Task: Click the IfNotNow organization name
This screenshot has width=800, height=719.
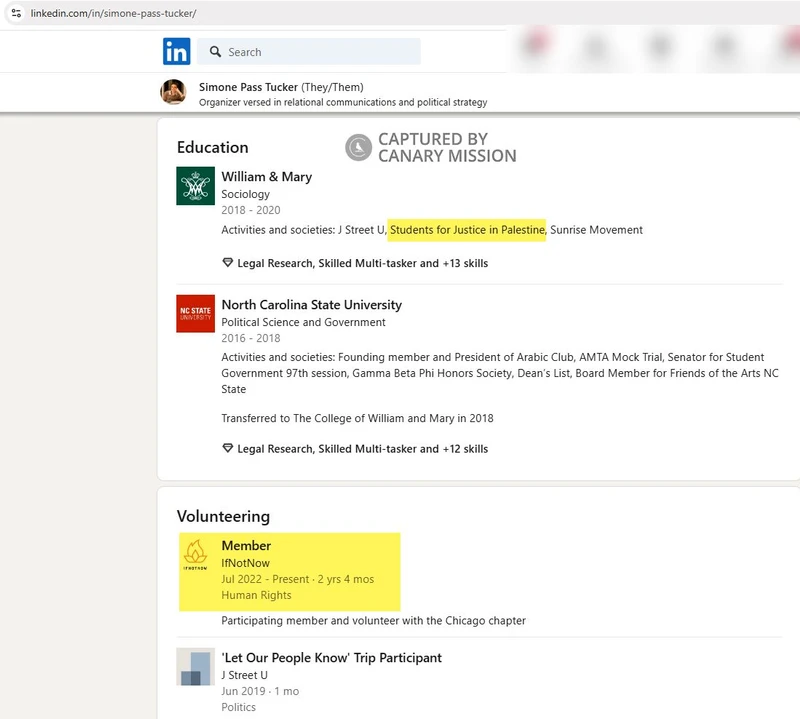Action: tap(245, 563)
